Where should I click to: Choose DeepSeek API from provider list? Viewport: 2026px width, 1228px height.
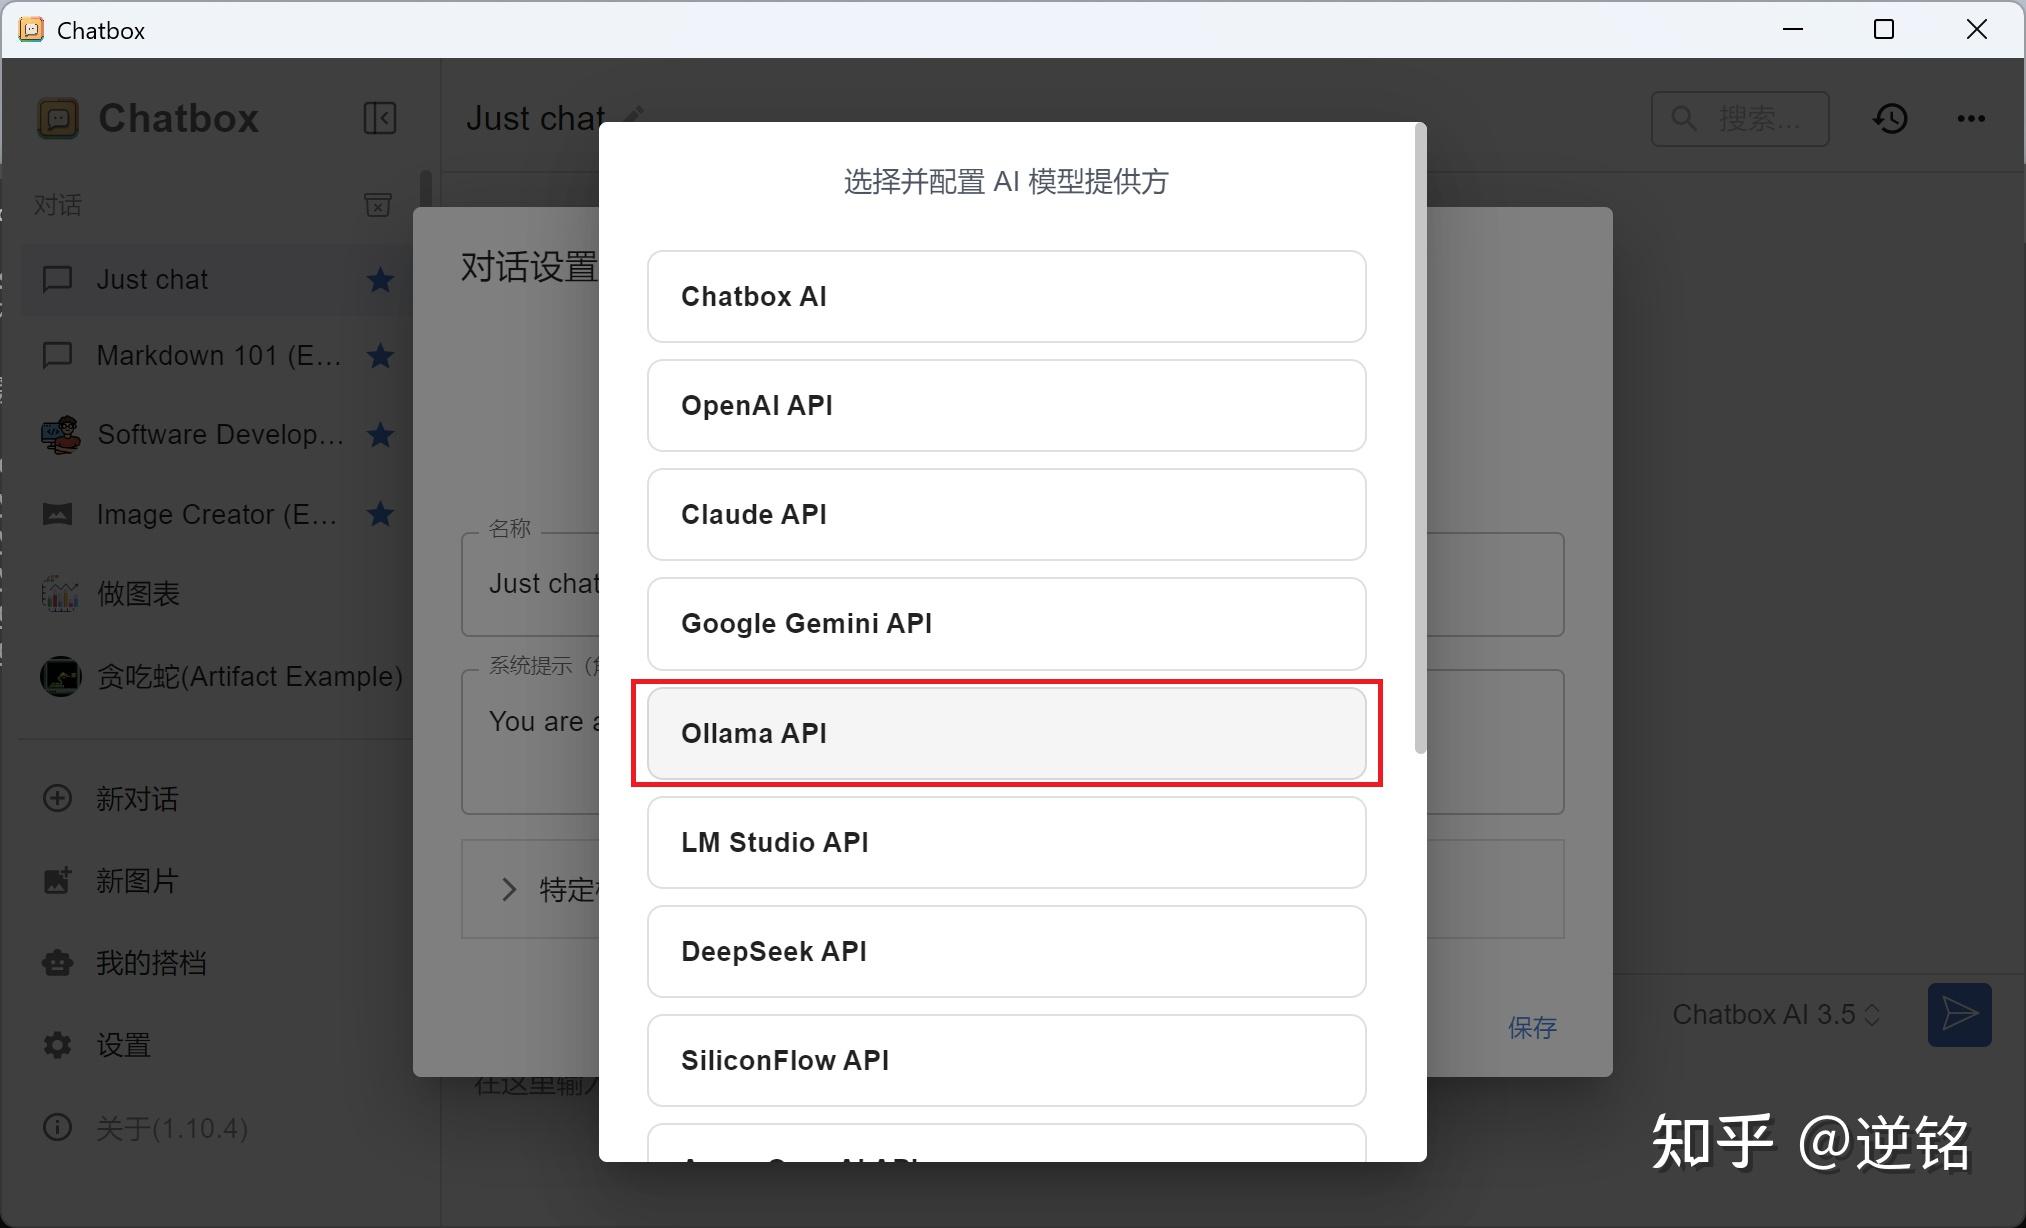coord(1006,951)
